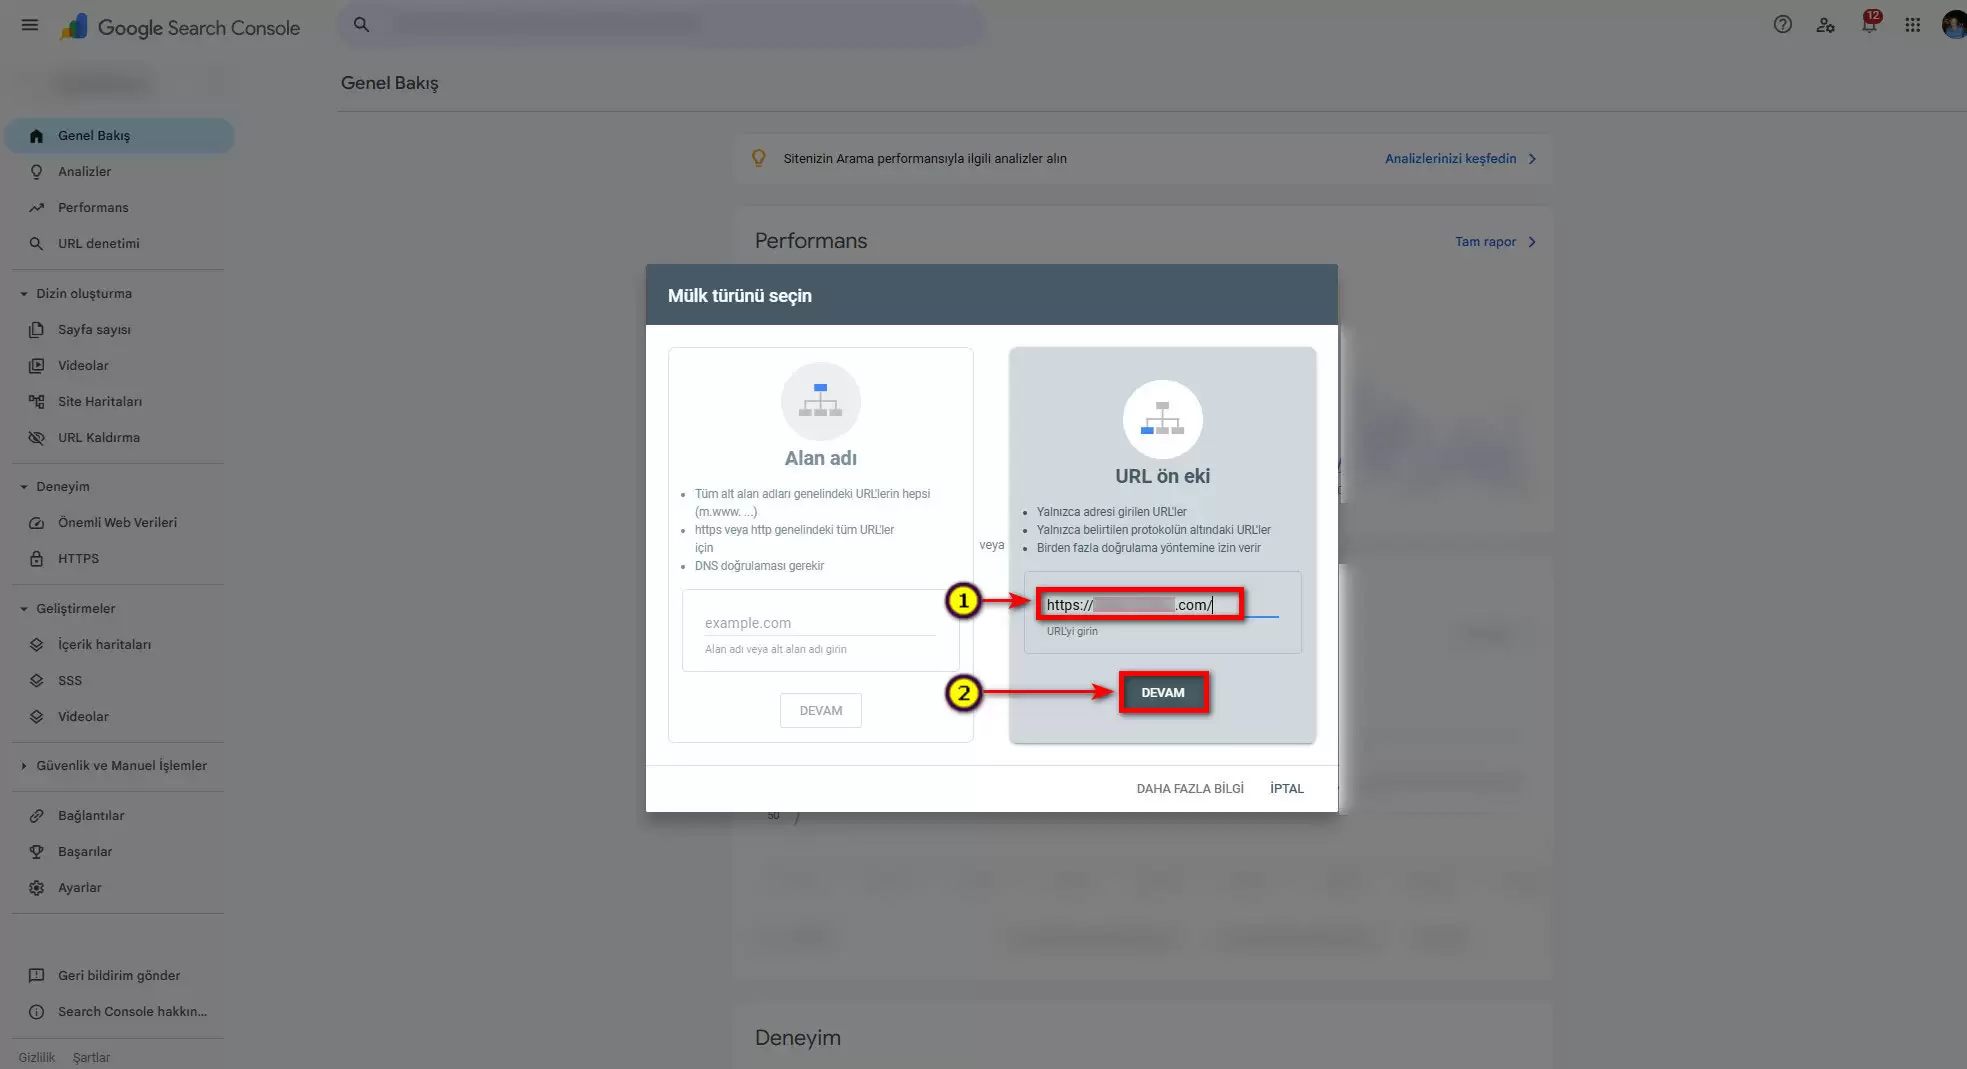1967x1069 pixels.
Task: Click the Performans trend icon
Action: (36, 208)
